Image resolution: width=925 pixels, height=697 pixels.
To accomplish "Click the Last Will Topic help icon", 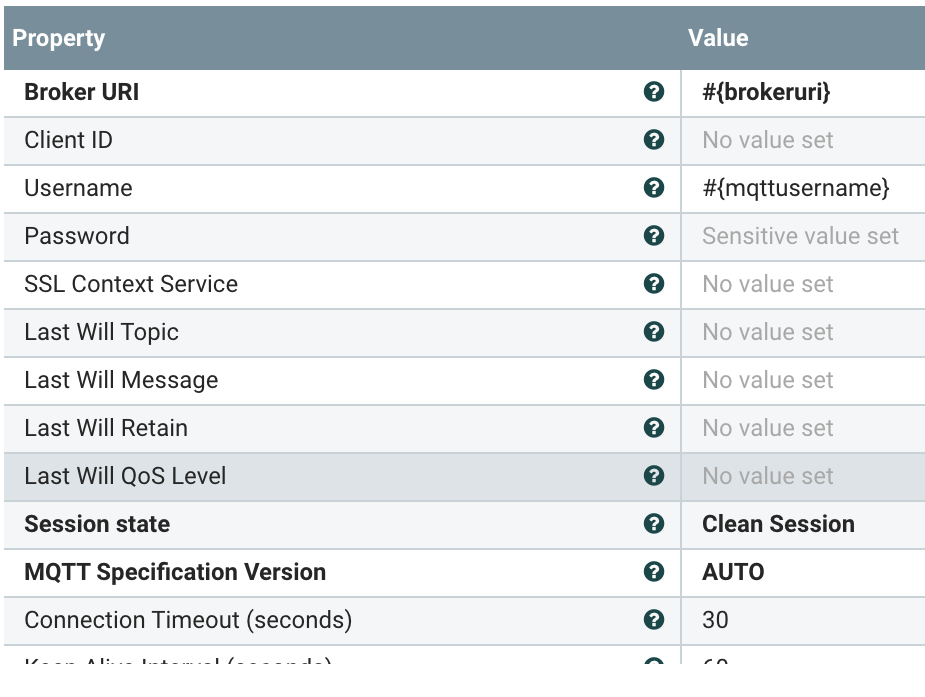I will [654, 332].
